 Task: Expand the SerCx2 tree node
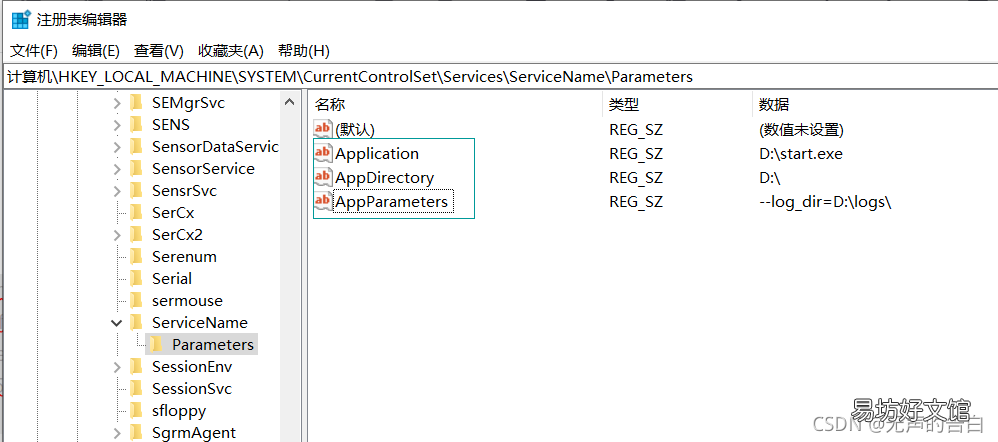(x=116, y=235)
